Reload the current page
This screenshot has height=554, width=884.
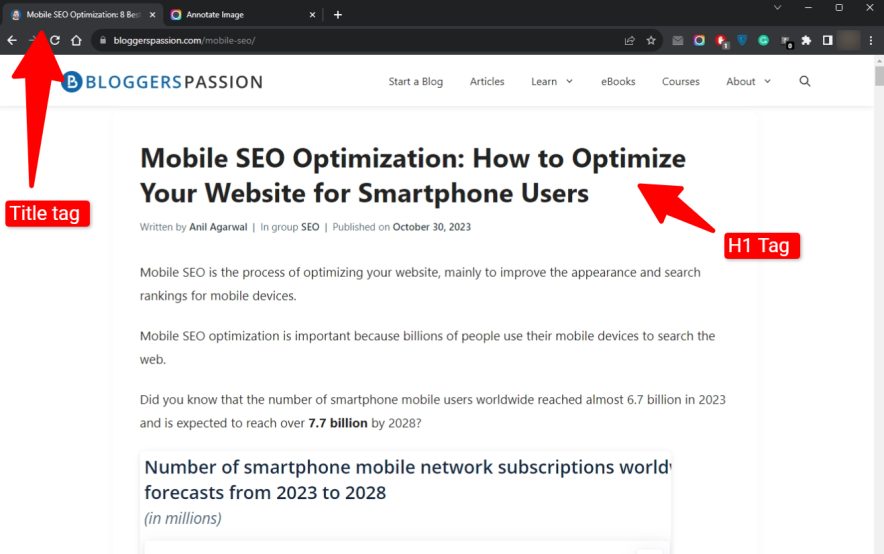55,41
